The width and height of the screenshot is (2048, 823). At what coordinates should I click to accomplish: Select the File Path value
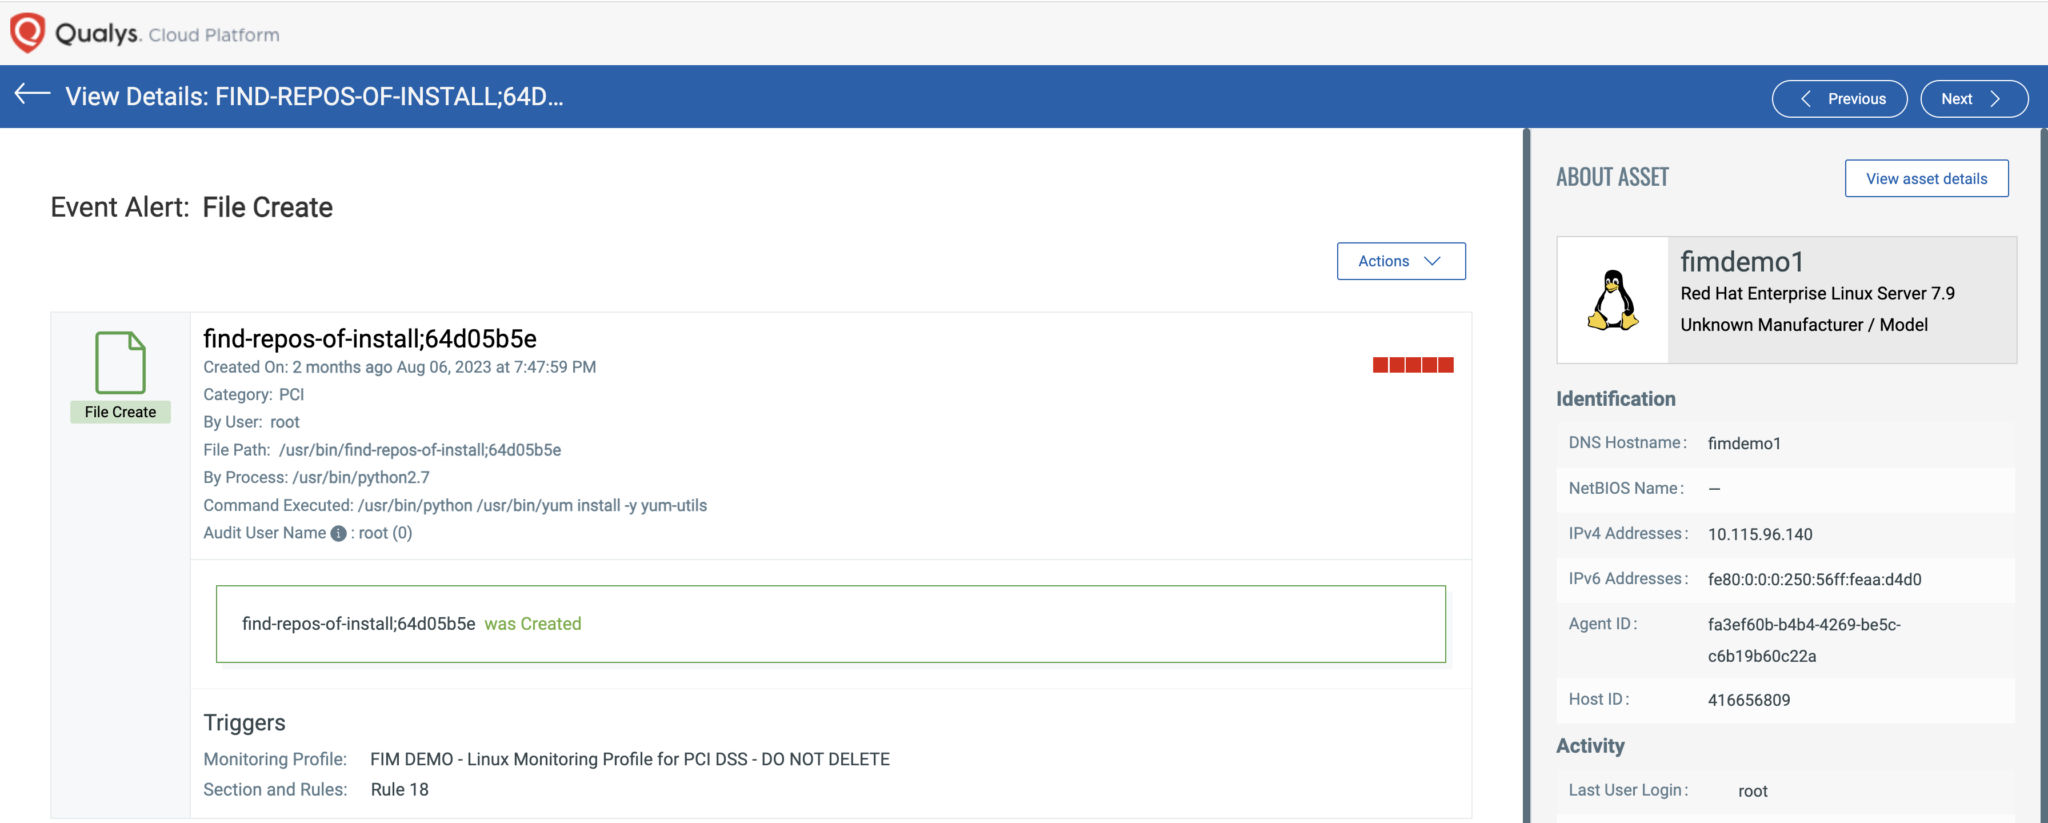click(x=420, y=450)
